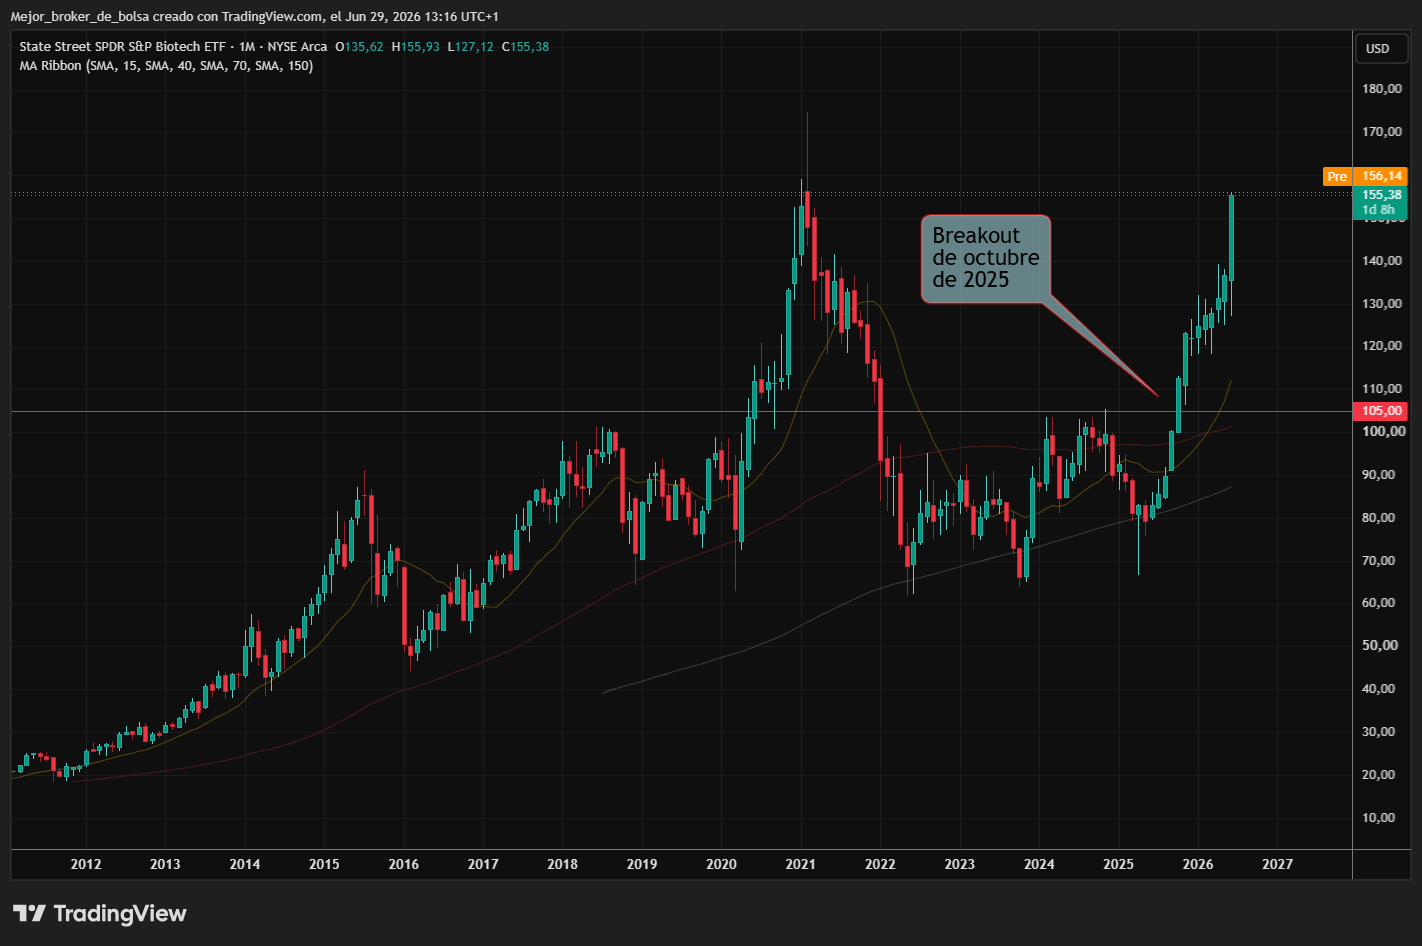Click the 1d 8h bar countdown

pos(1380,210)
